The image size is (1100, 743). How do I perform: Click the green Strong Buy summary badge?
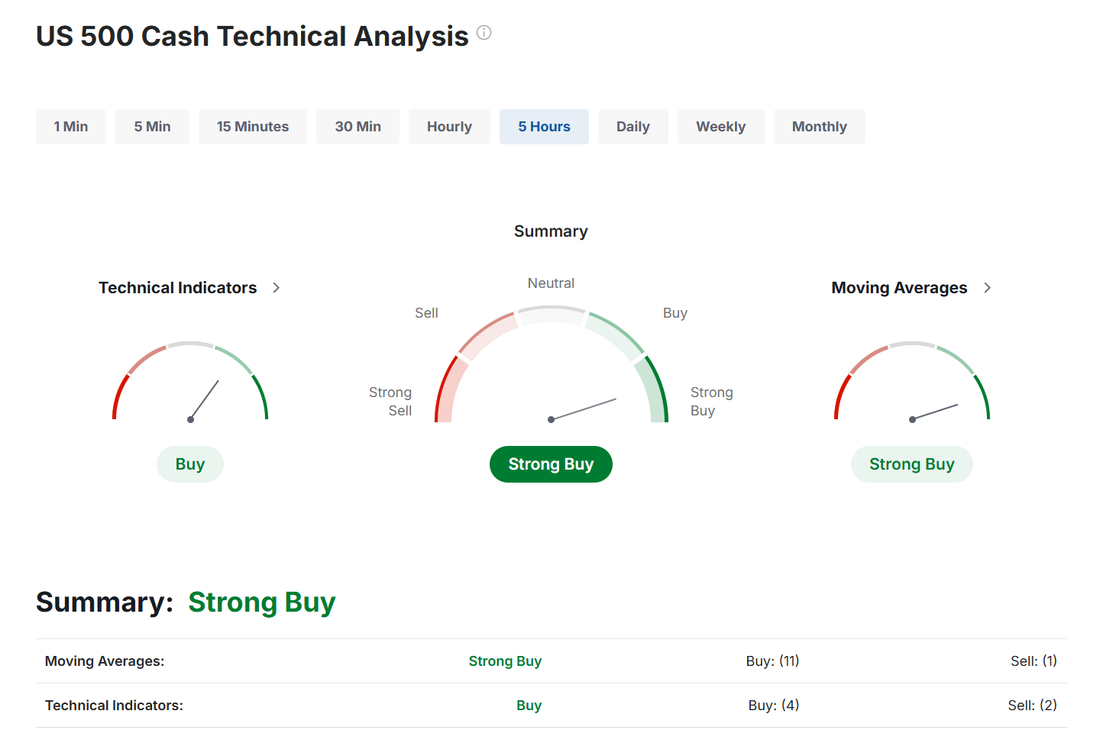[x=551, y=464]
